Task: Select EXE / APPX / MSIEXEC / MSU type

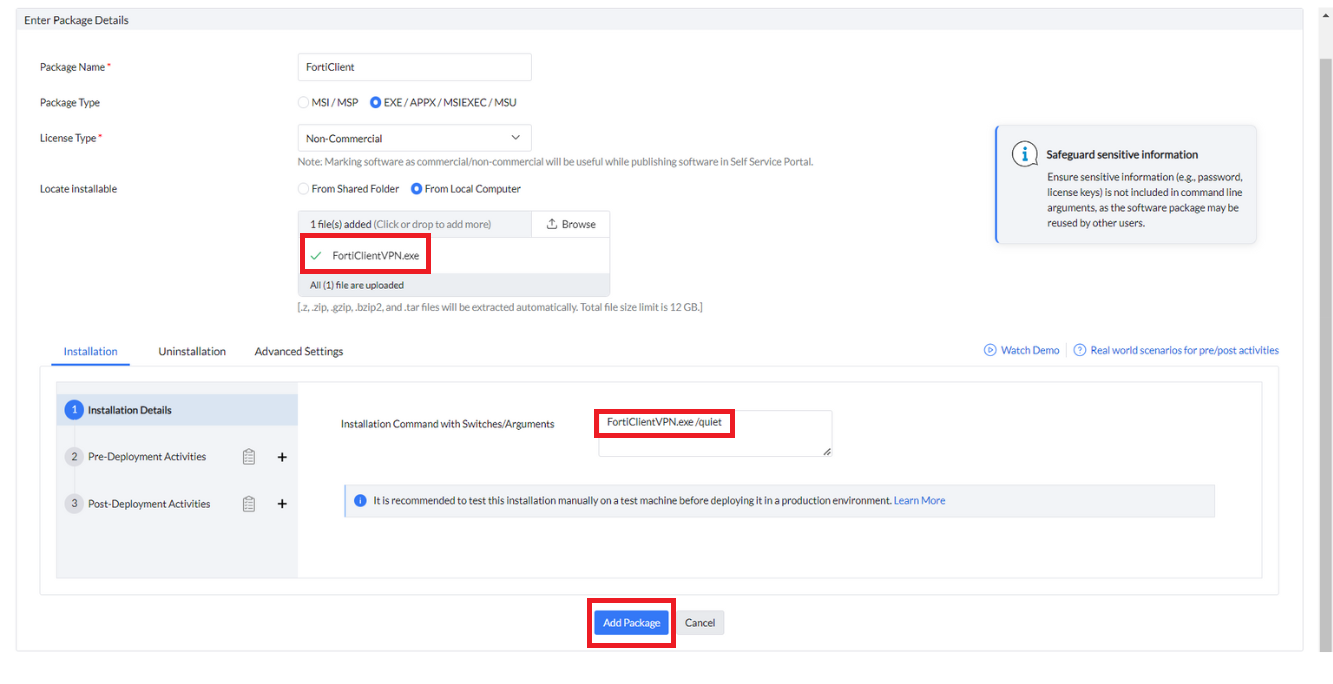Action: [x=376, y=102]
